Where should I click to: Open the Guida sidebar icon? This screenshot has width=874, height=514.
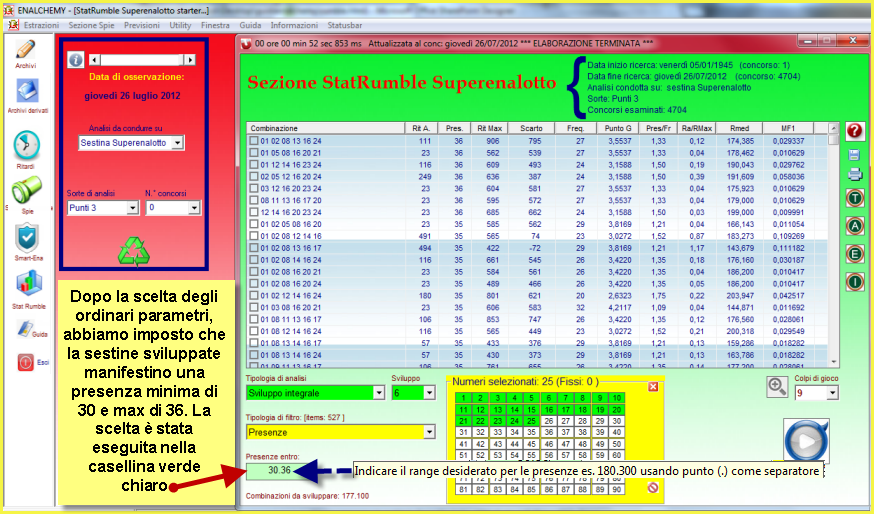point(25,328)
